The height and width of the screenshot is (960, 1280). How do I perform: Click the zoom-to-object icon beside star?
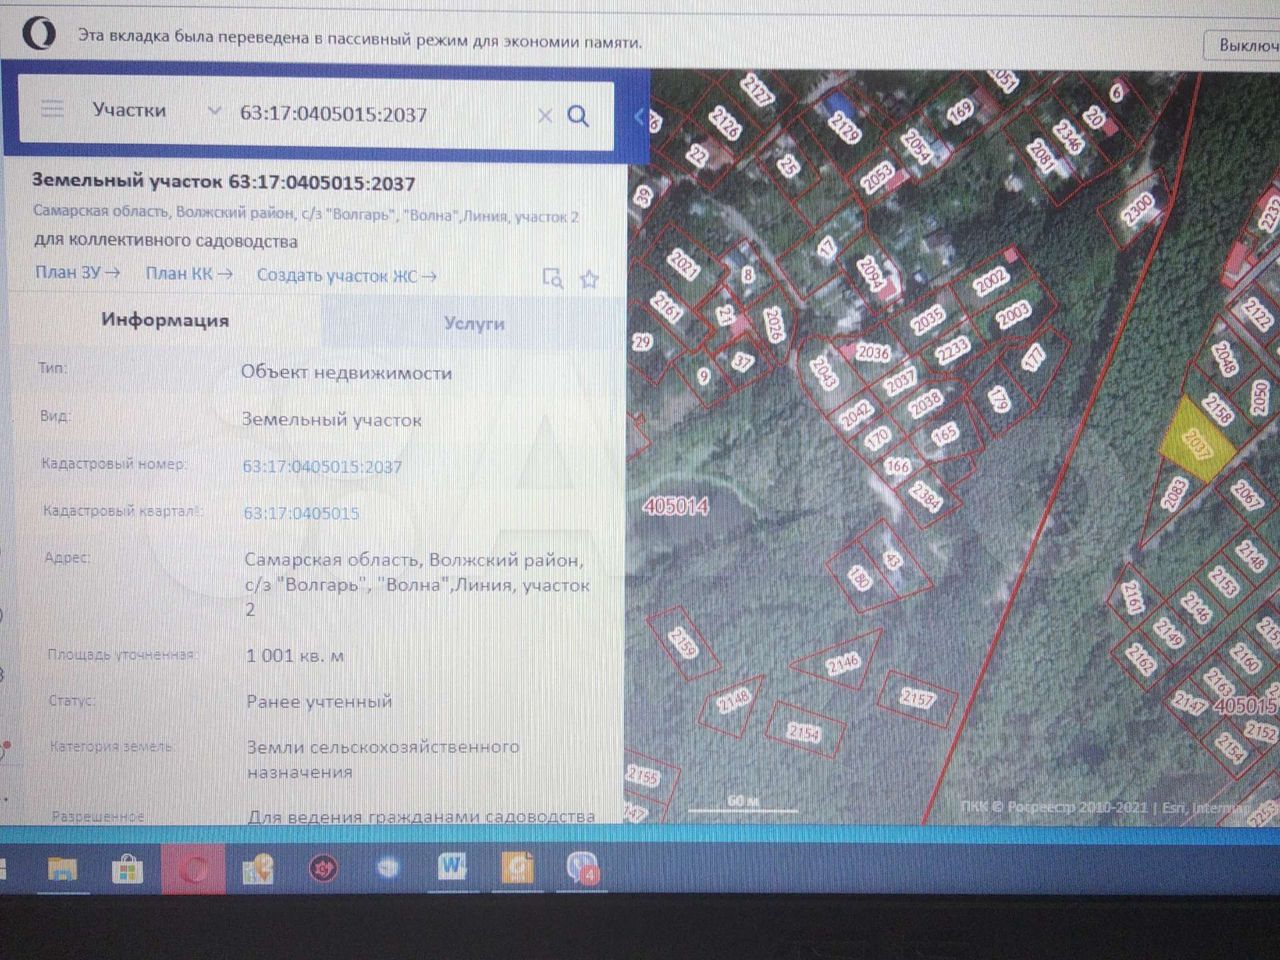click(x=552, y=278)
